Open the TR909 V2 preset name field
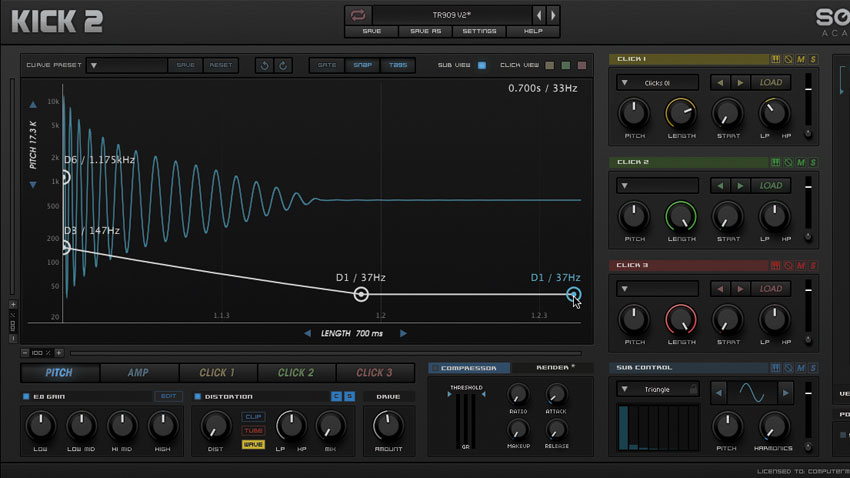Image resolution: width=850 pixels, height=478 pixels. (452, 15)
